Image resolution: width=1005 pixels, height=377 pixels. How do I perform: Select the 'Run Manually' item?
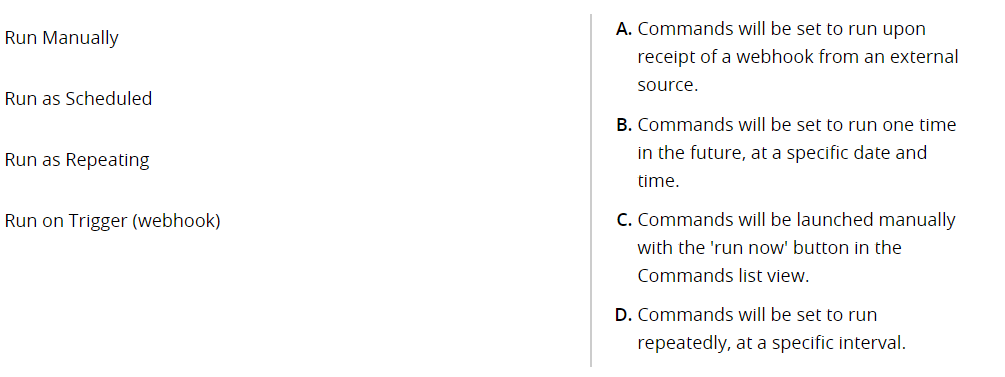click(x=62, y=38)
